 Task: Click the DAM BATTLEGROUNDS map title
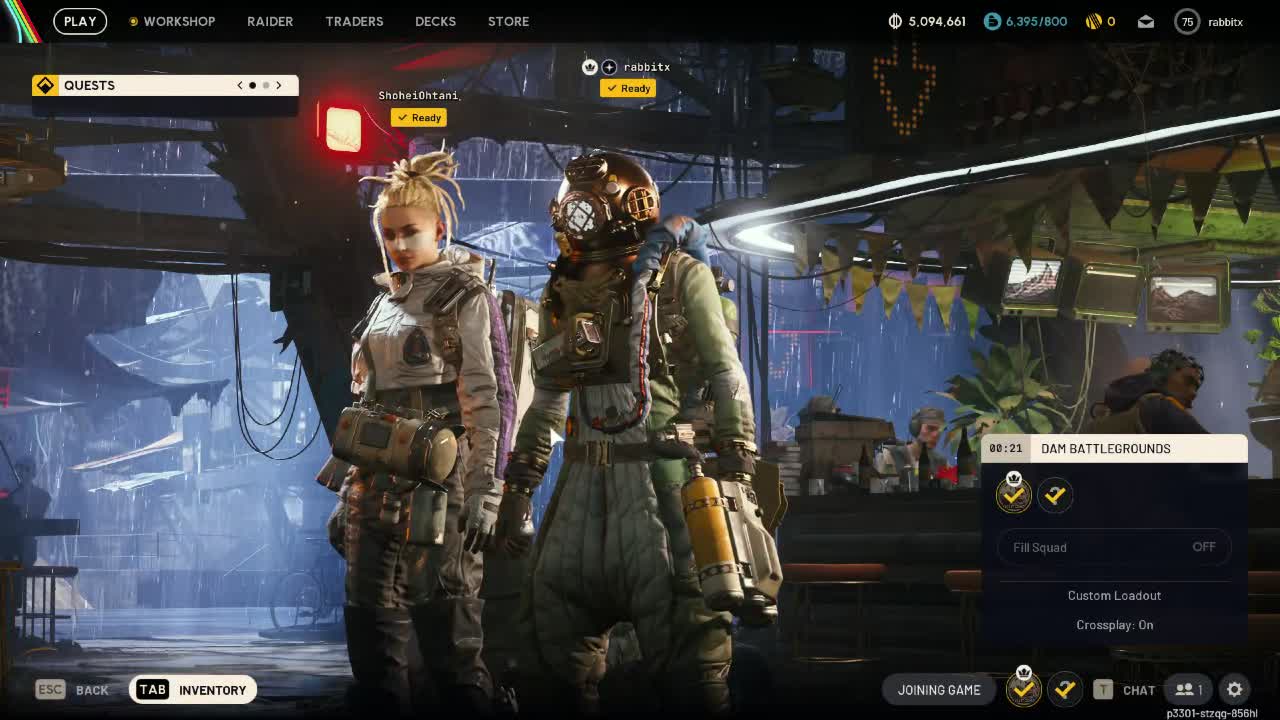click(1106, 448)
